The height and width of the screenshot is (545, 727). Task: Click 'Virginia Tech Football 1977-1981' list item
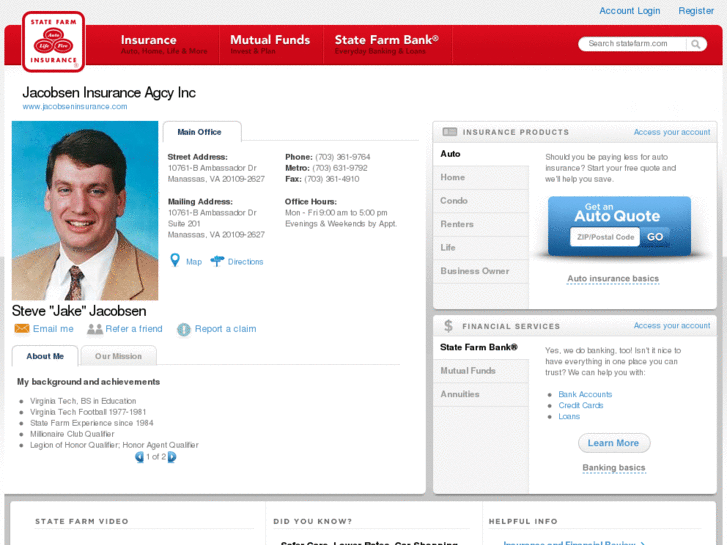pyautogui.click(x=88, y=412)
